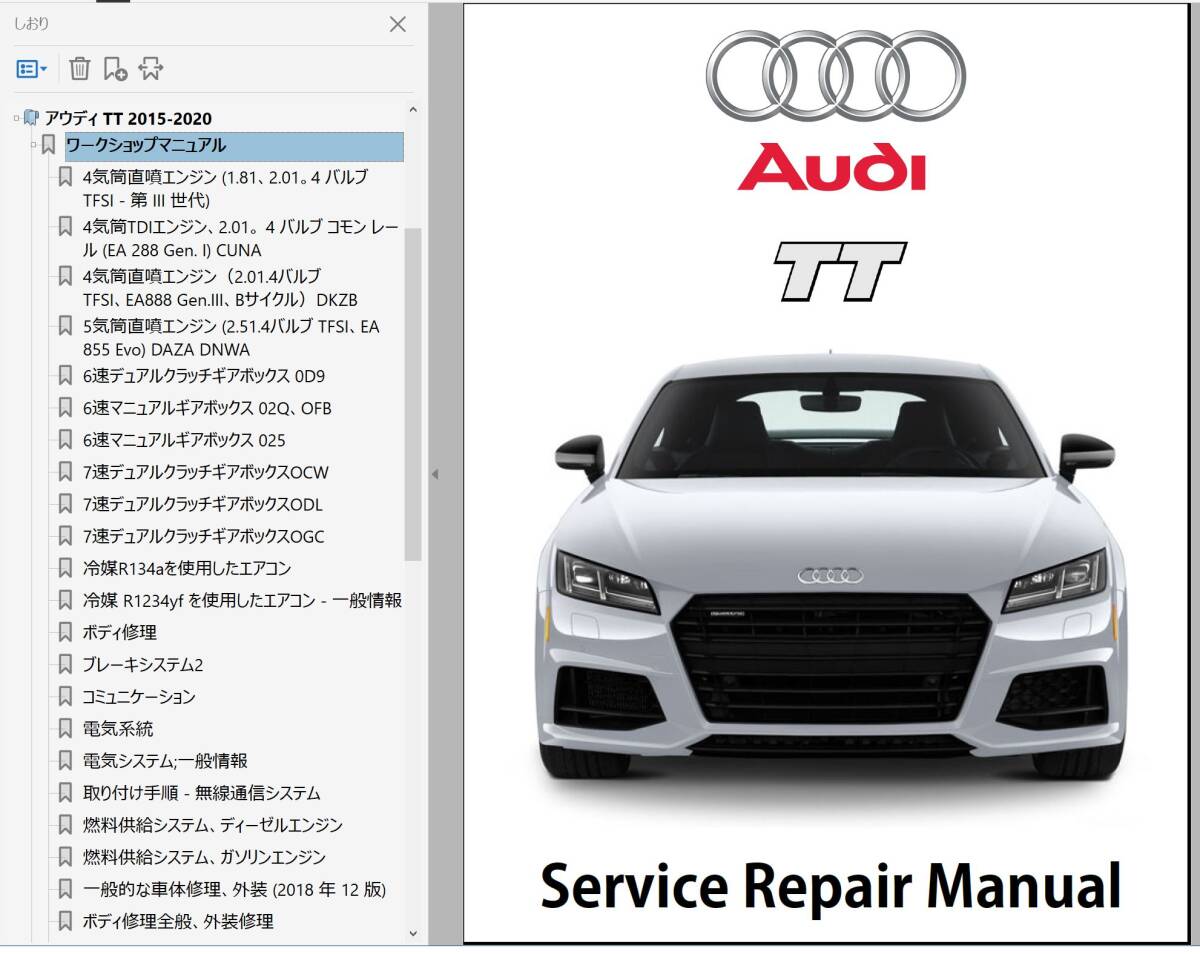Open bookmark ブレーキシステム2

click(143, 664)
